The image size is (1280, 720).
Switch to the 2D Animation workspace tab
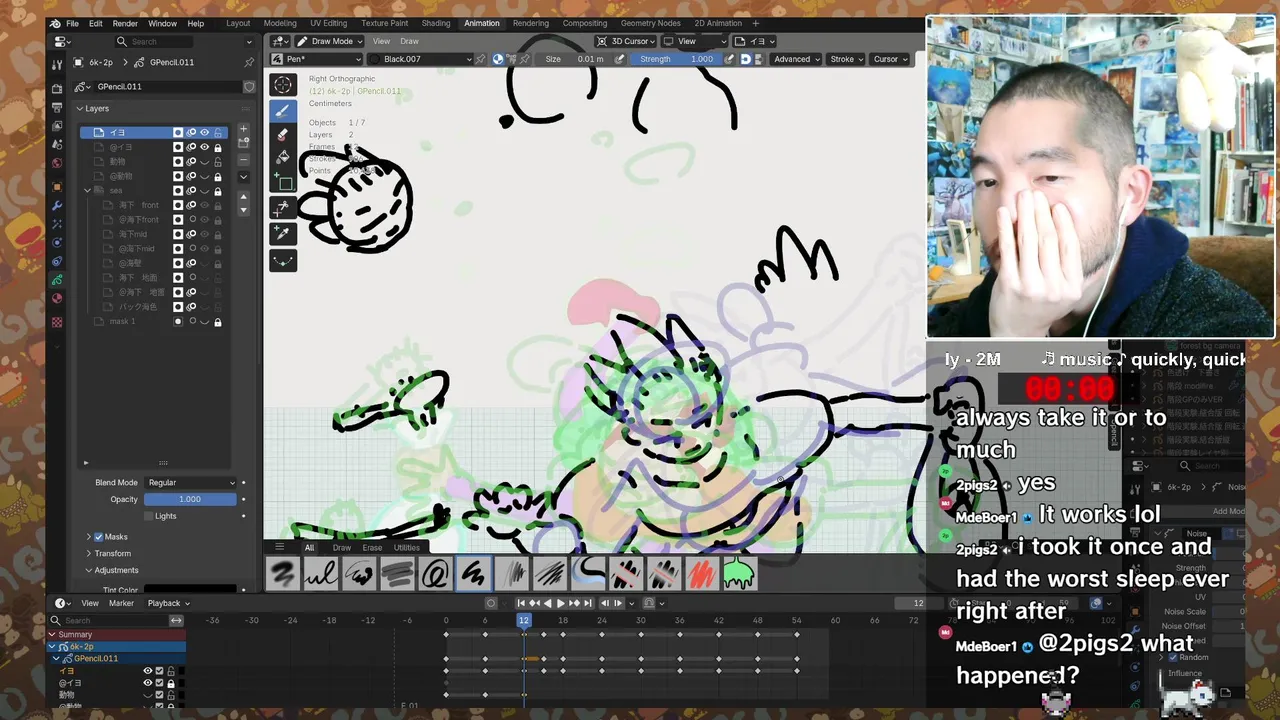point(718,23)
